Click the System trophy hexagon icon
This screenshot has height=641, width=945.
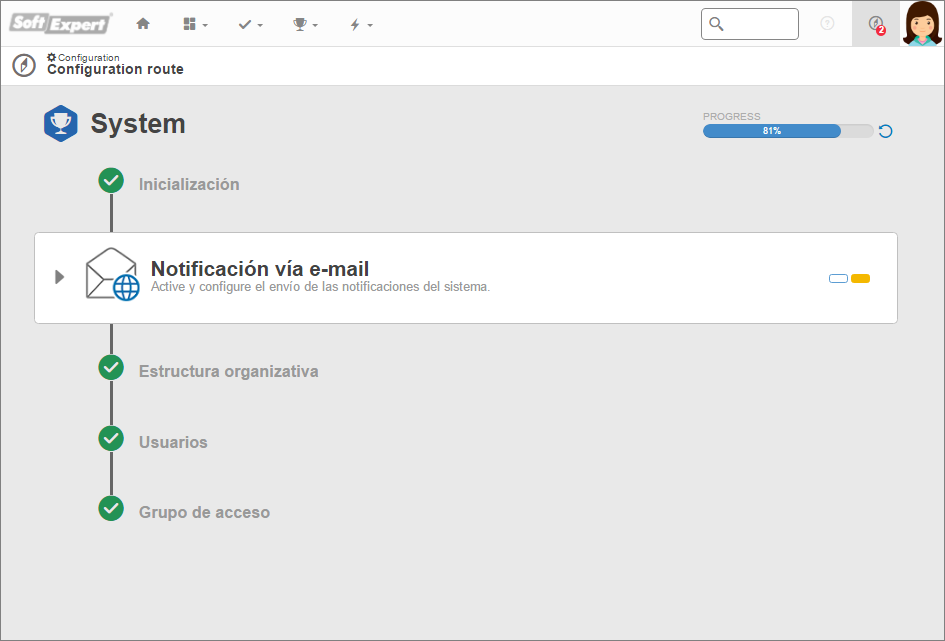(x=60, y=124)
